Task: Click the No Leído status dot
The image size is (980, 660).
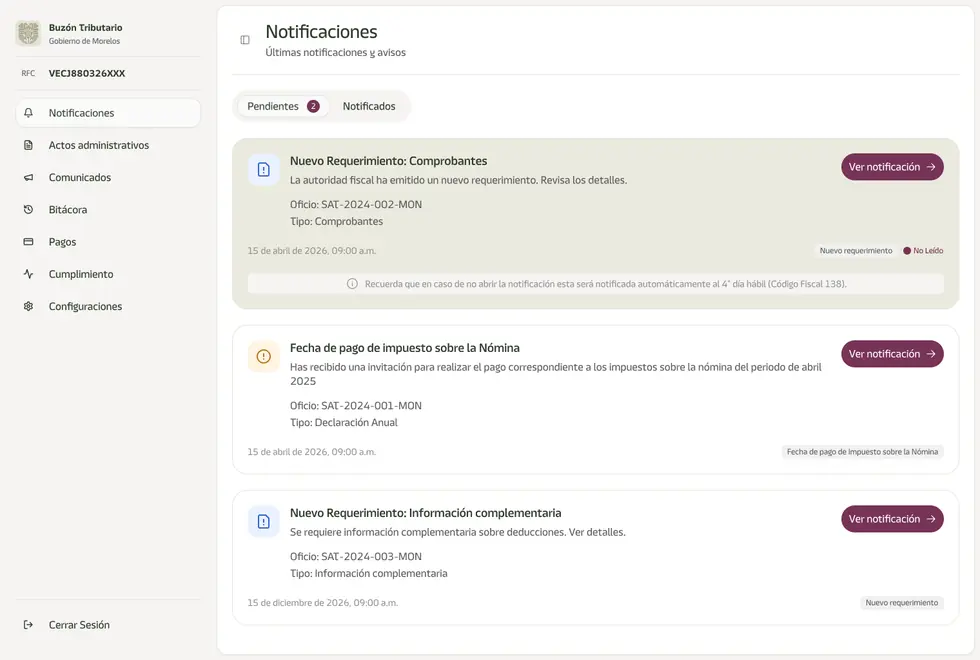Action: click(x=907, y=251)
